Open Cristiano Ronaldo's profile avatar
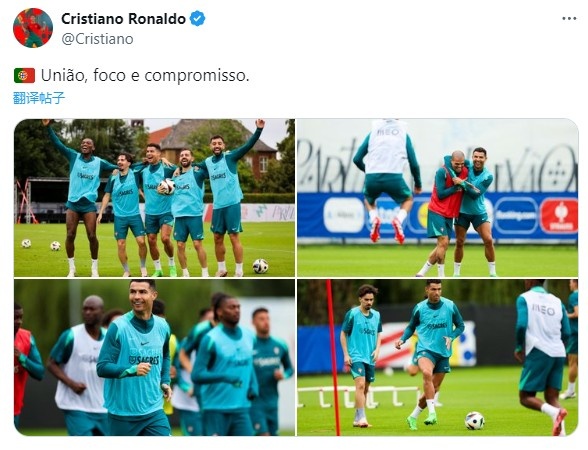This screenshot has width=588, height=450. click(x=33, y=28)
